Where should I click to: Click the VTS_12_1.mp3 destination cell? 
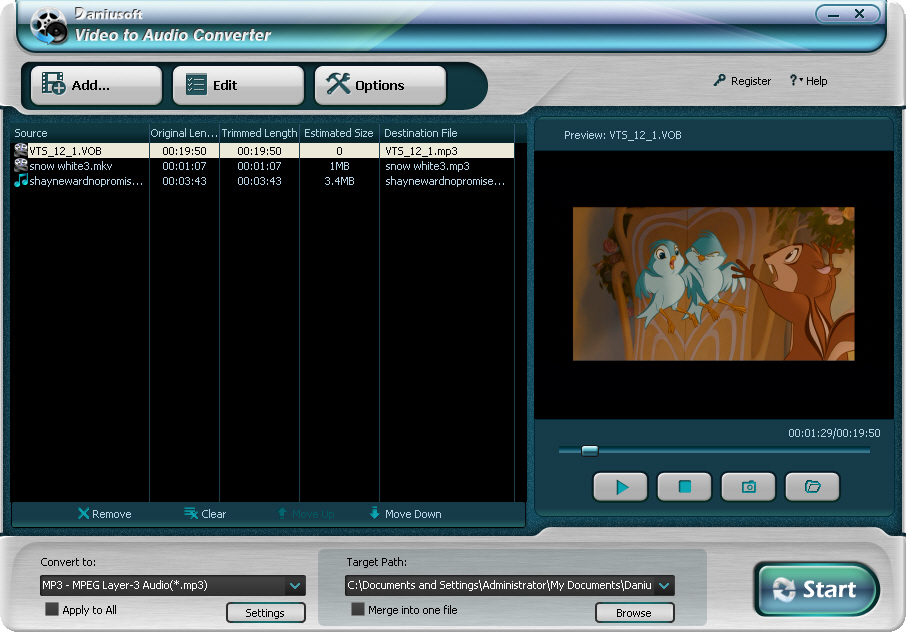pos(447,151)
